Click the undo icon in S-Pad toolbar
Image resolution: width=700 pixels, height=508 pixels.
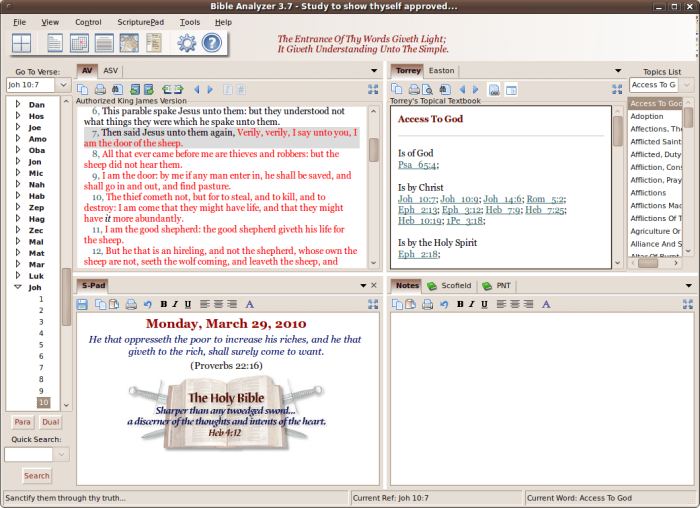[x=148, y=304]
